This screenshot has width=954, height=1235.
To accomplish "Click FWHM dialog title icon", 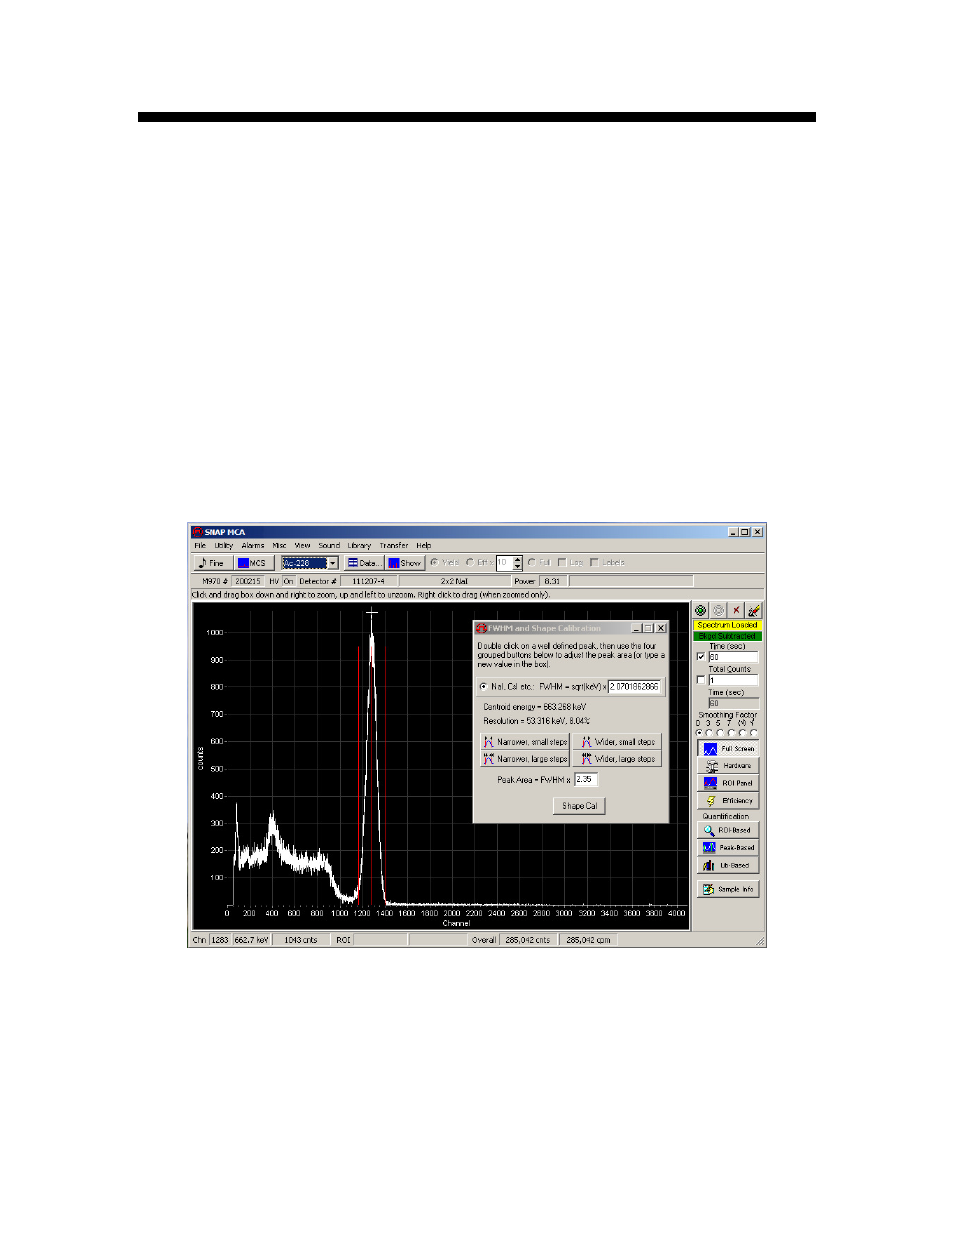I will pyautogui.click(x=481, y=628).
